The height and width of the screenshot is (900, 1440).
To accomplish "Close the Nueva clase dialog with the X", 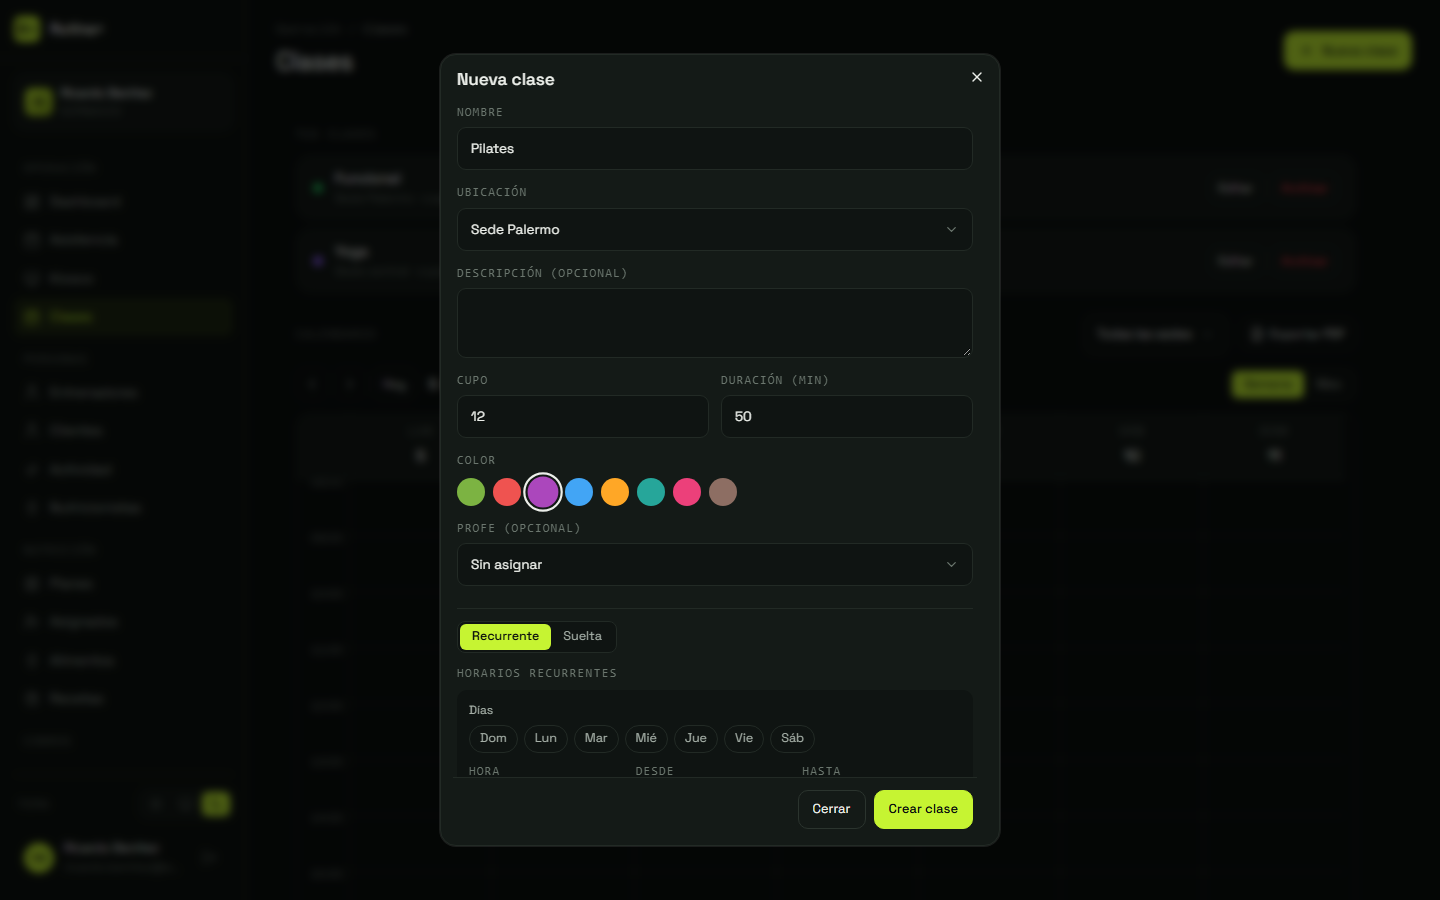I will [x=977, y=77].
